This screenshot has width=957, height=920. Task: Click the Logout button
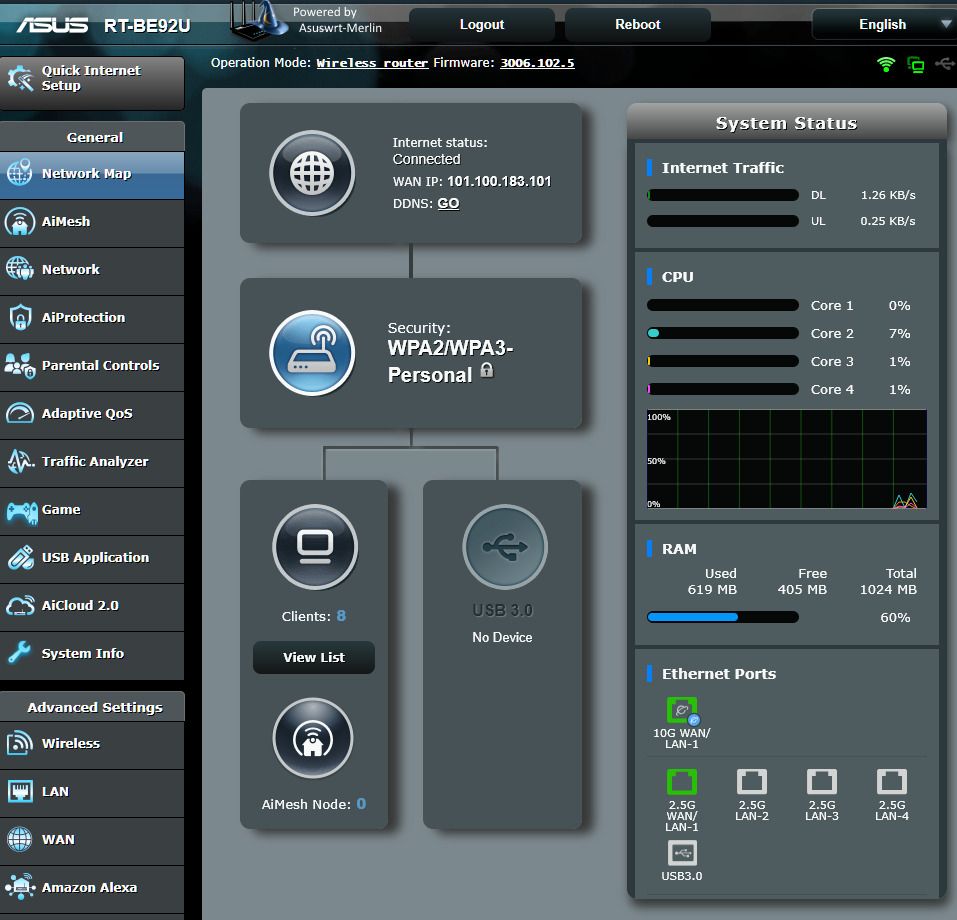click(482, 24)
